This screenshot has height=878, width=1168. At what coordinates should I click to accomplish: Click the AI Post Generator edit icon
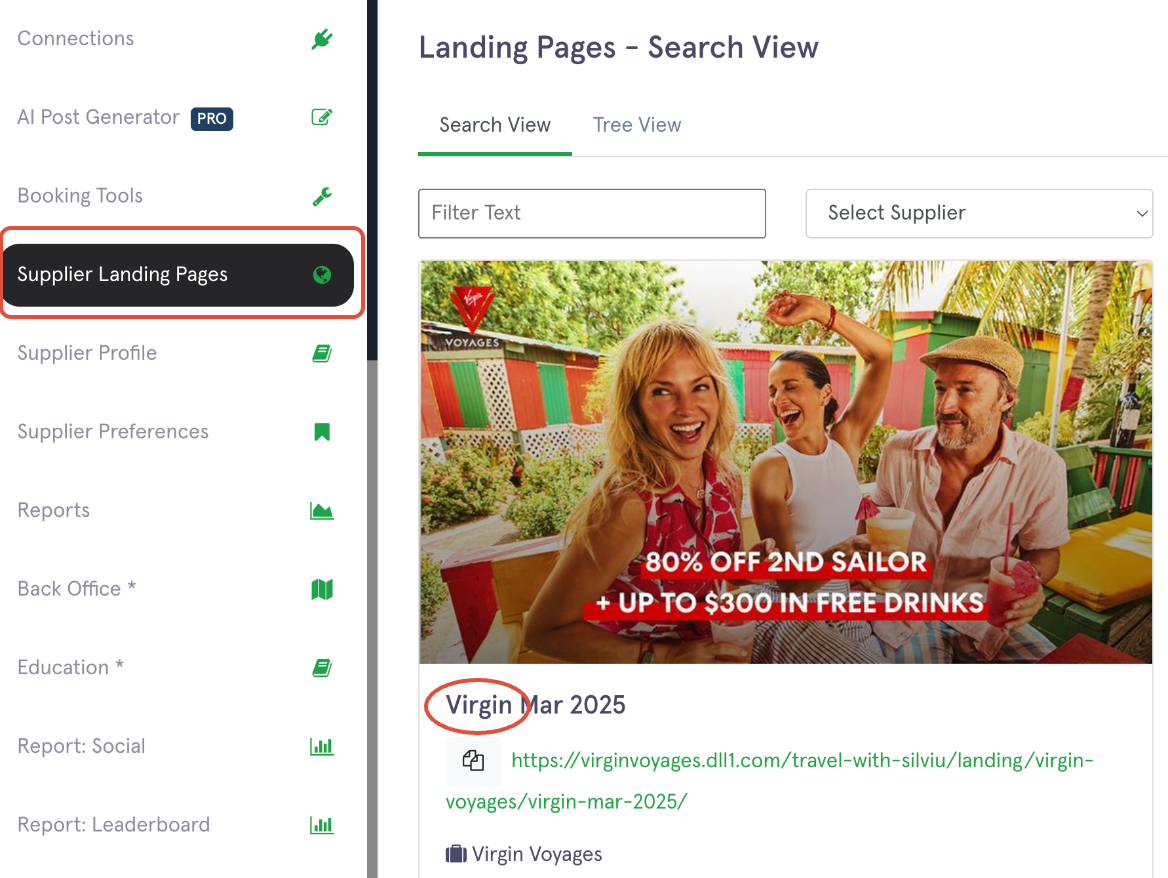[x=322, y=117]
